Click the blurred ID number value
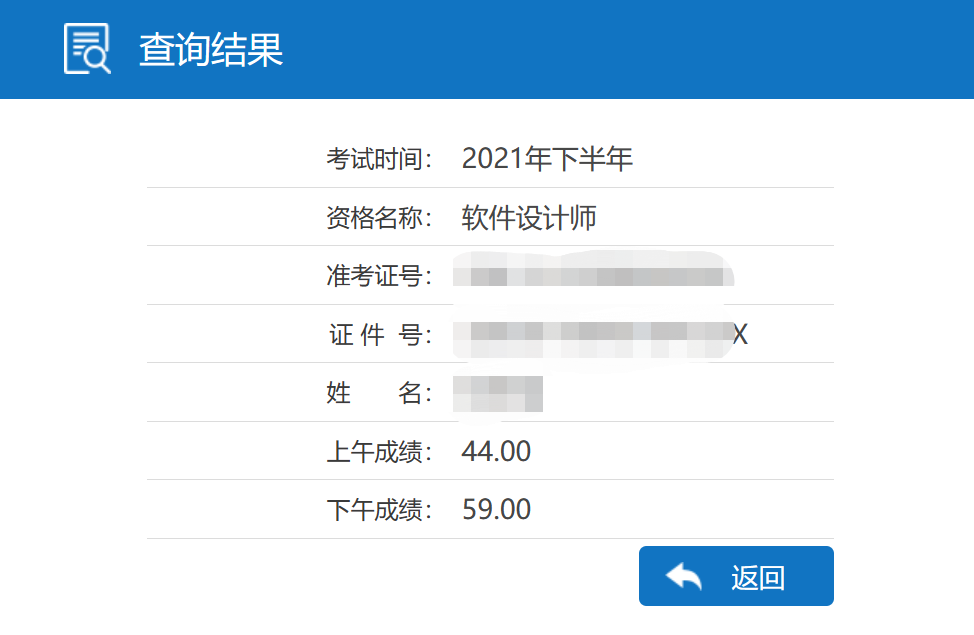This screenshot has height=635, width=974. 590,335
